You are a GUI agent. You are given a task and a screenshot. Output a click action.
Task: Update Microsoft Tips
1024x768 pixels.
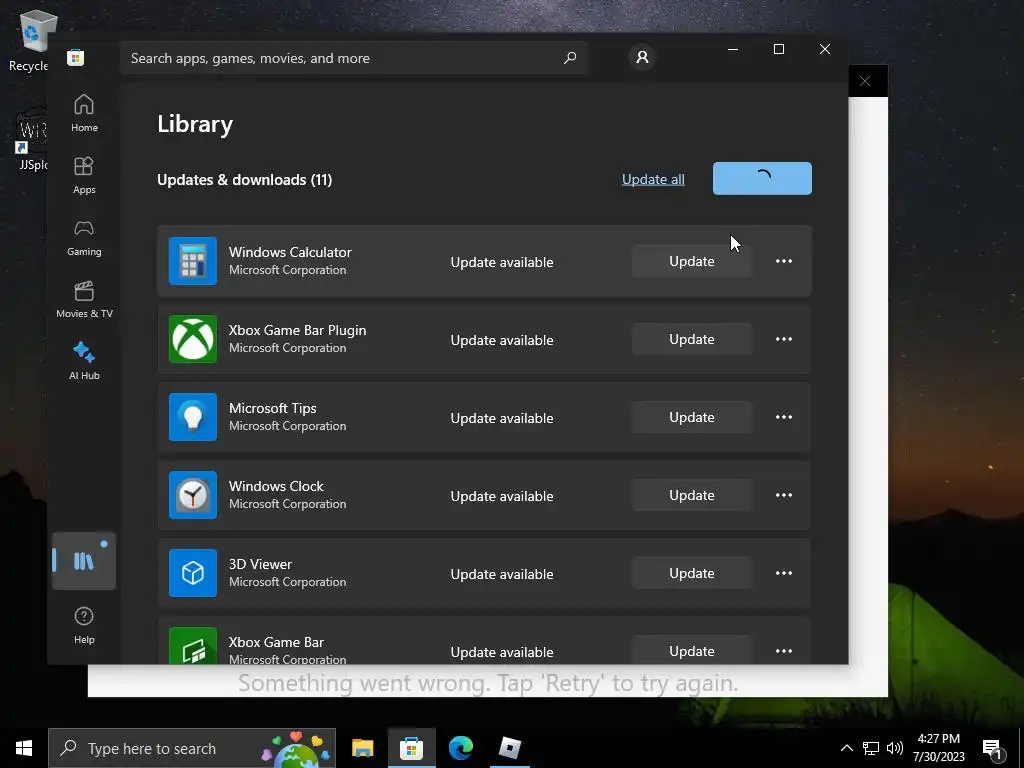coord(692,417)
